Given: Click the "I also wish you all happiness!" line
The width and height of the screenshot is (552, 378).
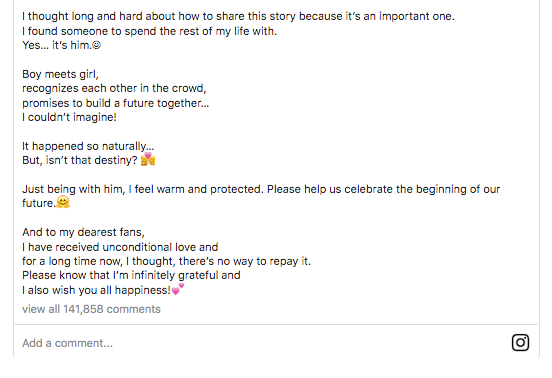Looking at the screenshot, I should 96,290.
